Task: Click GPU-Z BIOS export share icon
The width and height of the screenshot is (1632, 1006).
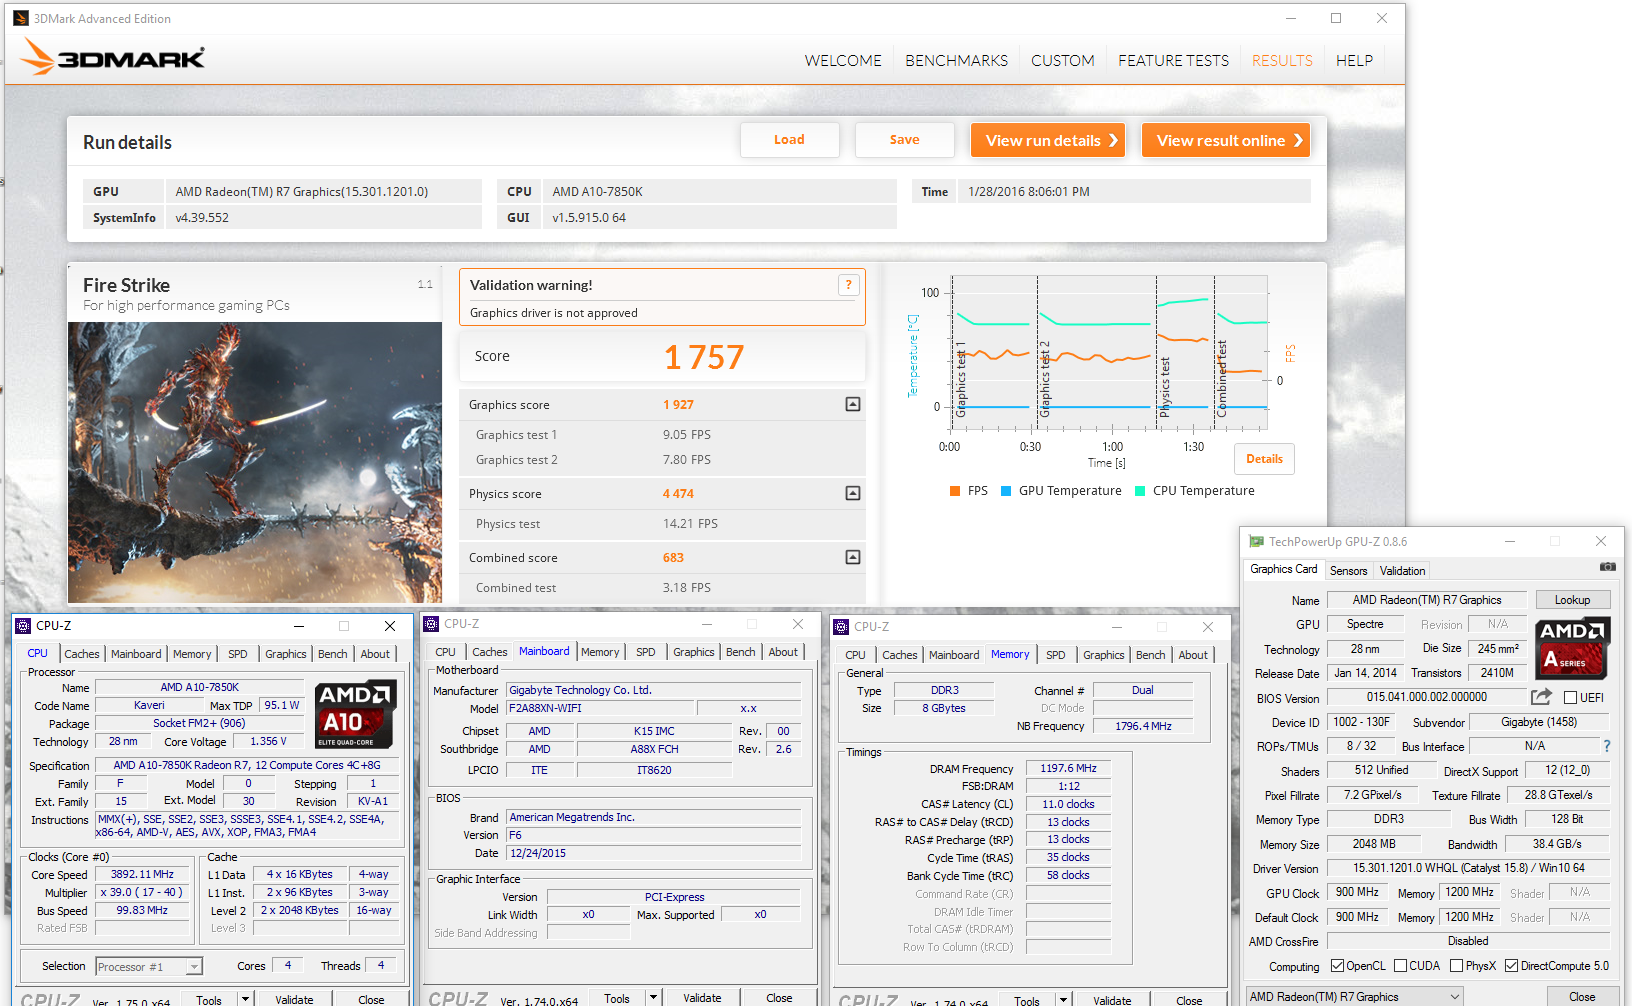Action: click(1541, 696)
